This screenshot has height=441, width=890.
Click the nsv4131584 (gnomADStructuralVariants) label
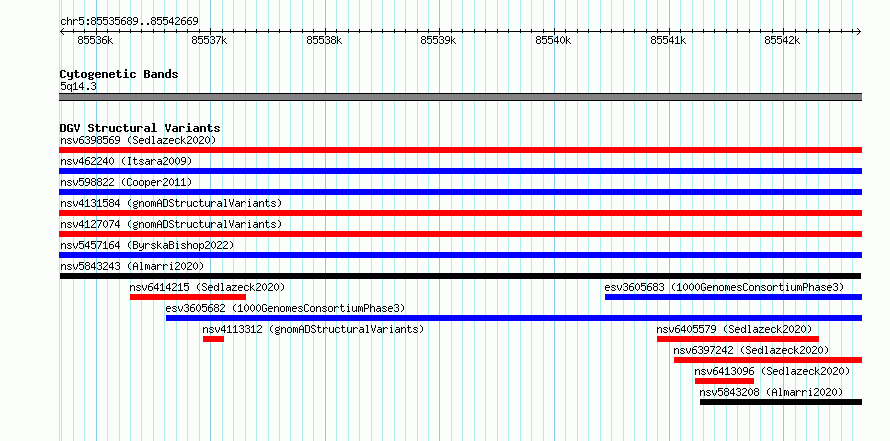click(x=171, y=203)
